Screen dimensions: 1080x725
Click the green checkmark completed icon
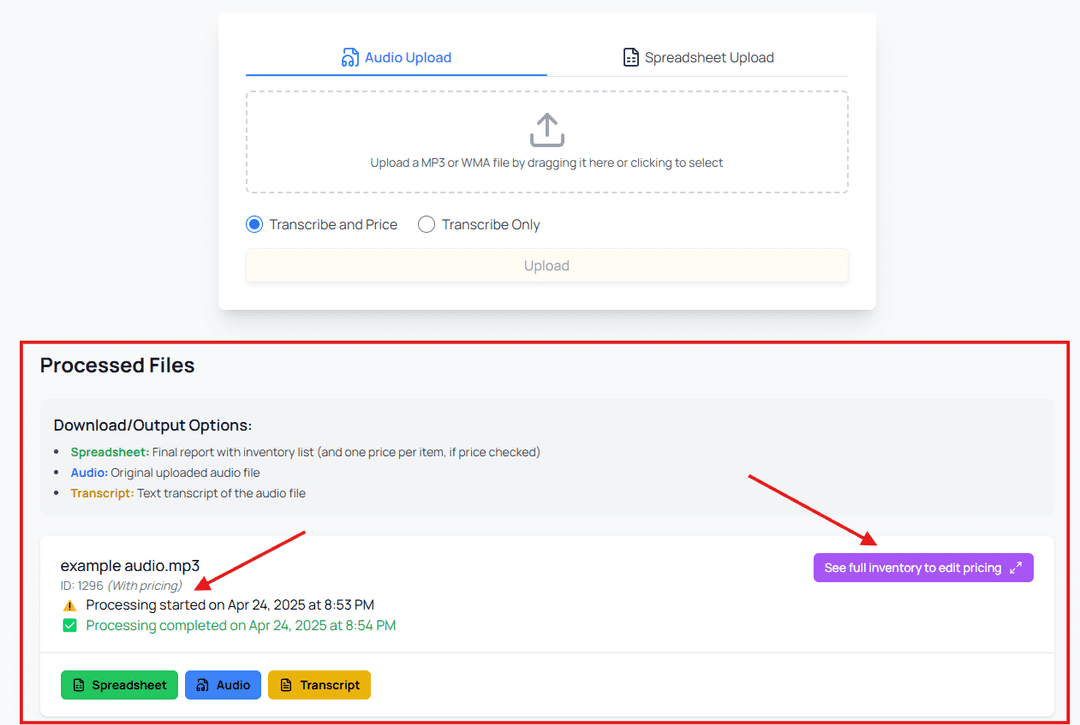click(70, 626)
